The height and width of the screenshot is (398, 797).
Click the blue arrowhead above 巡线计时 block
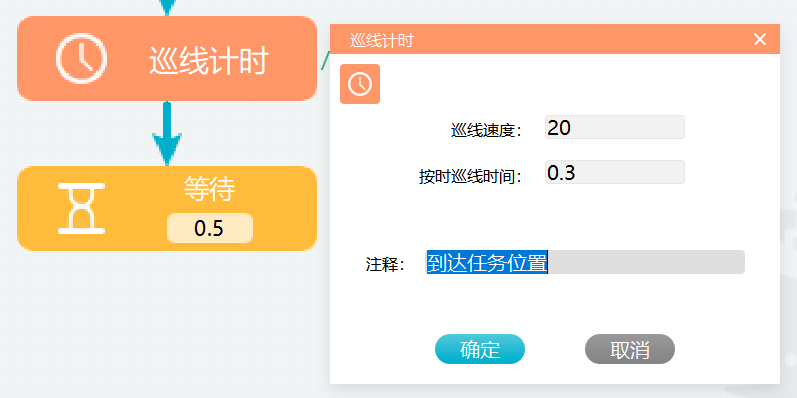click(167, 6)
